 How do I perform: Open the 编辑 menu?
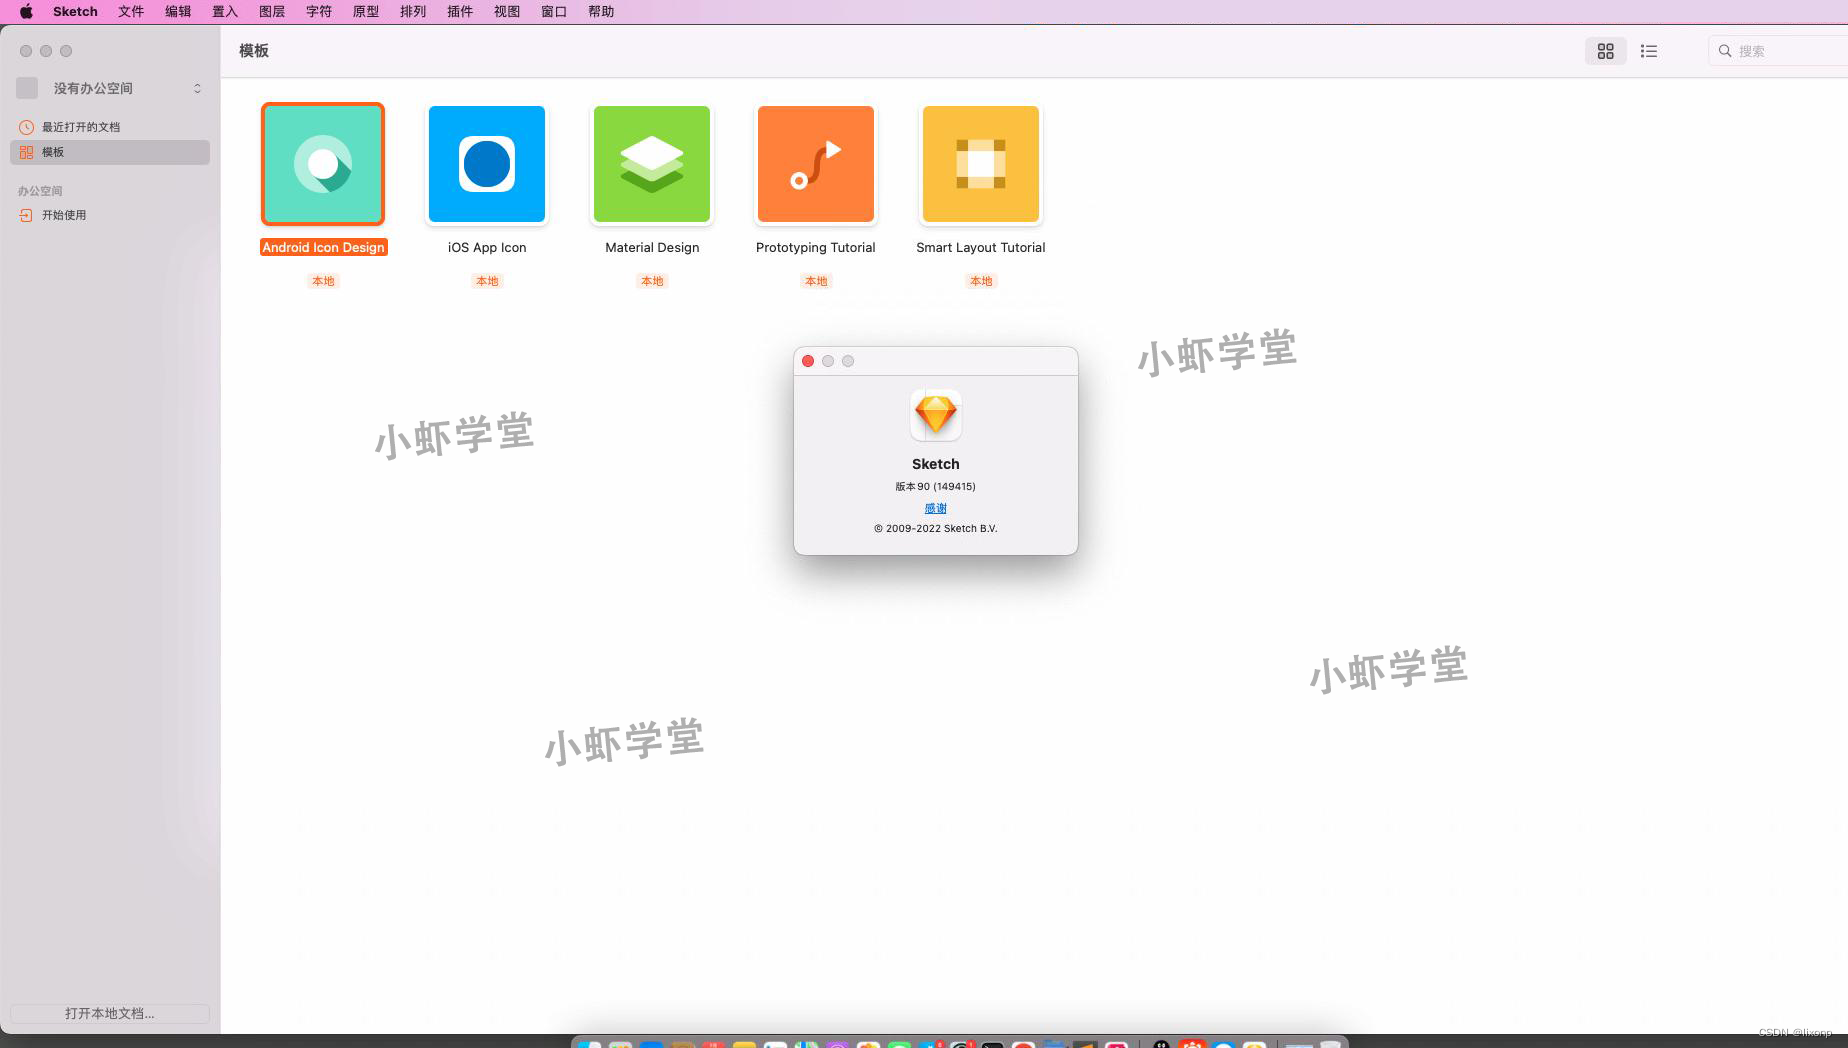pos(178,12)
